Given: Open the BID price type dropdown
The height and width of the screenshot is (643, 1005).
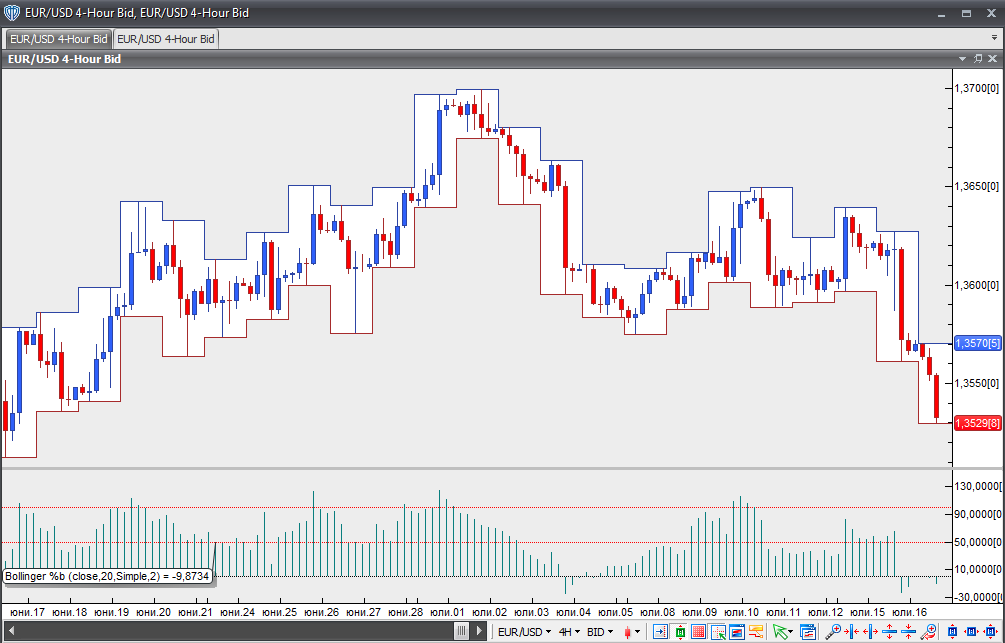Looking at the screenshot, I should point(599,632).
